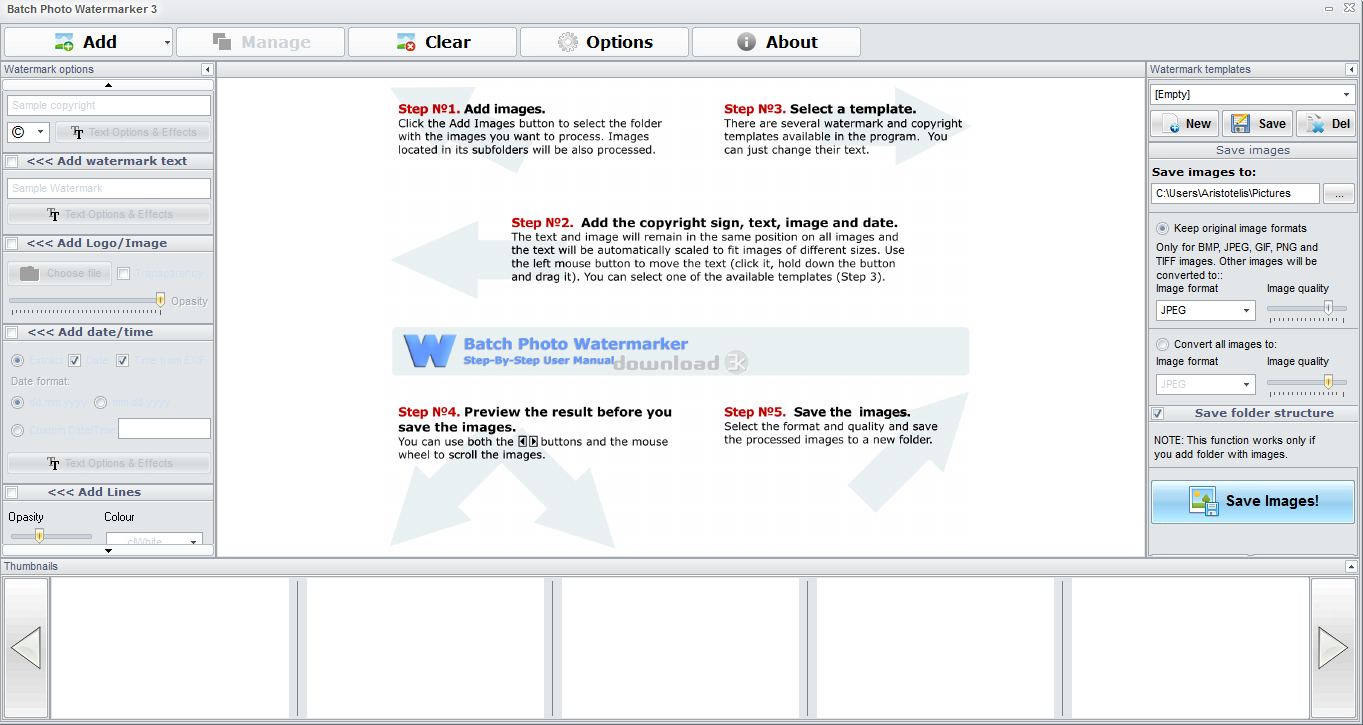The image size is (1363, 725).
Task: Select Keep original image formats radio
Action: [1162, 228]
